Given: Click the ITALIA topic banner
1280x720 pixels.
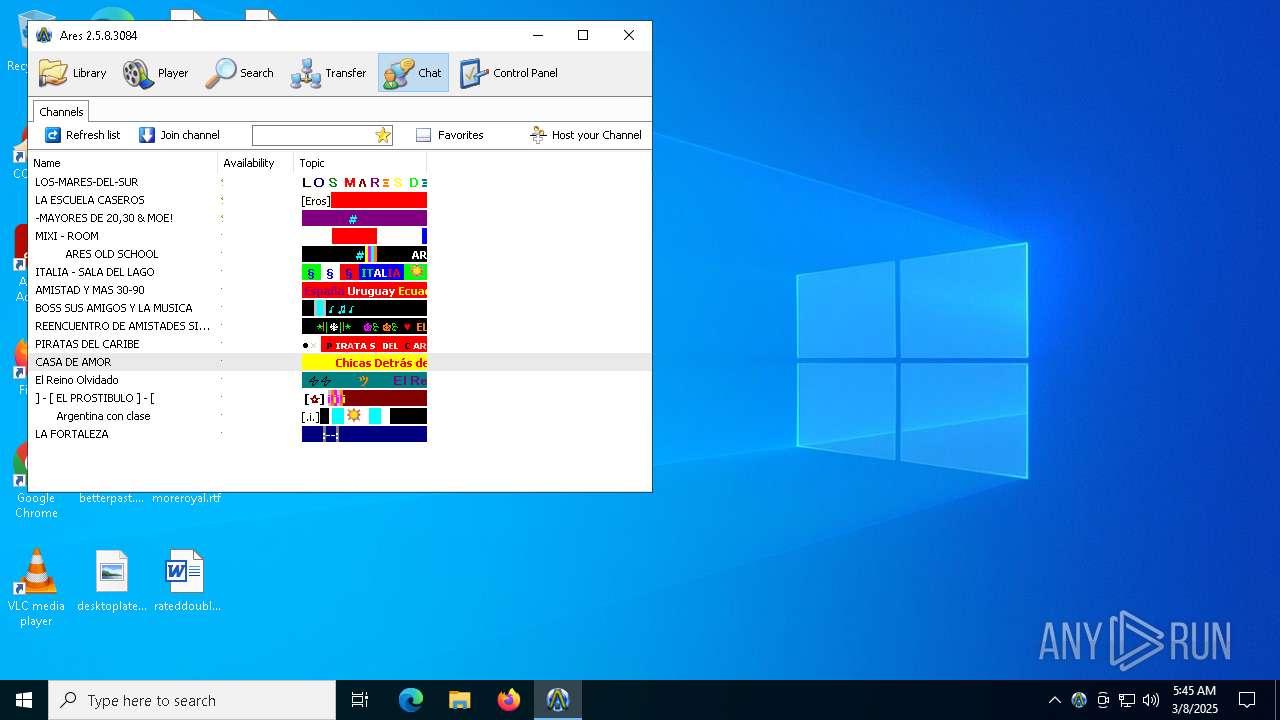Looking at the screenshot, I should pos(364,272).
